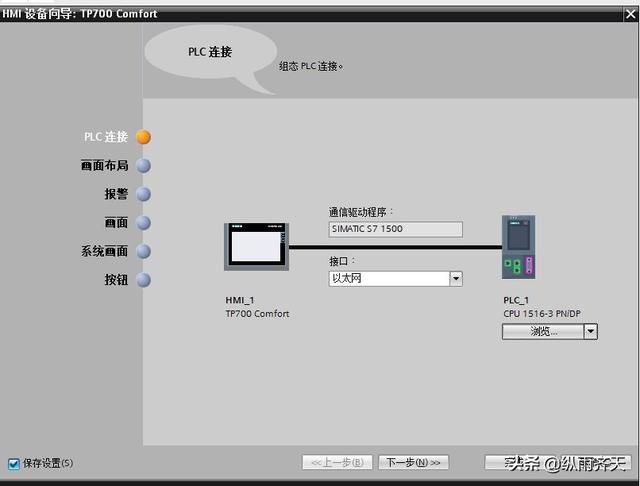This screenshot has height=486, width=640.
Task: Click the connection line between HMI and PLC
Action: (x=395, y=247)
